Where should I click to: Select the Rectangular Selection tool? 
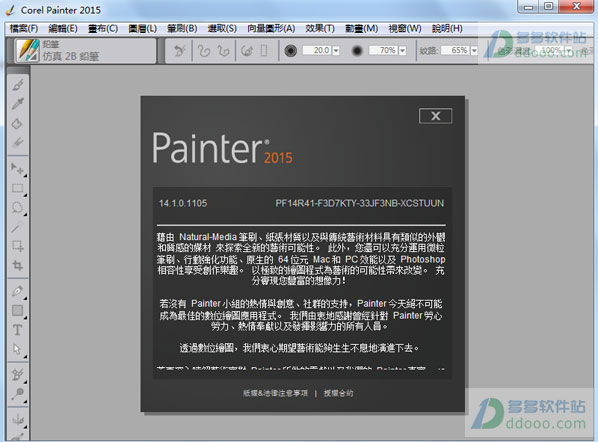(18, 188)
